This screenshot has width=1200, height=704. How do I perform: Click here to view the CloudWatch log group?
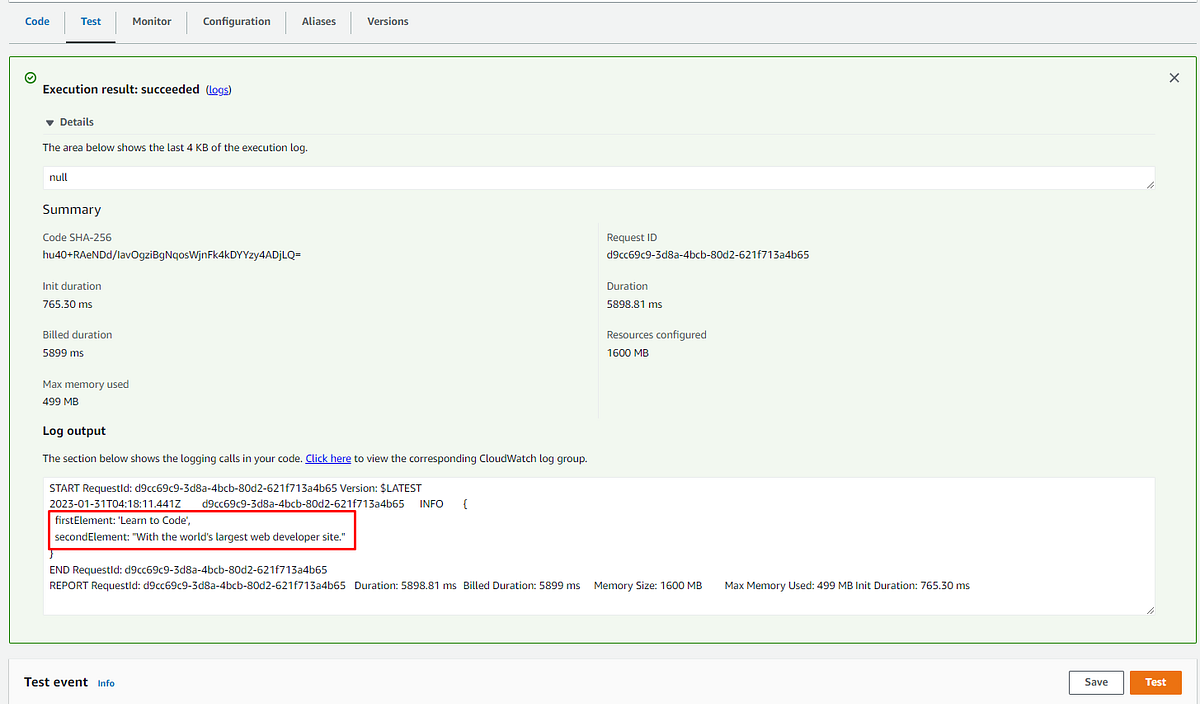[328, 458]
